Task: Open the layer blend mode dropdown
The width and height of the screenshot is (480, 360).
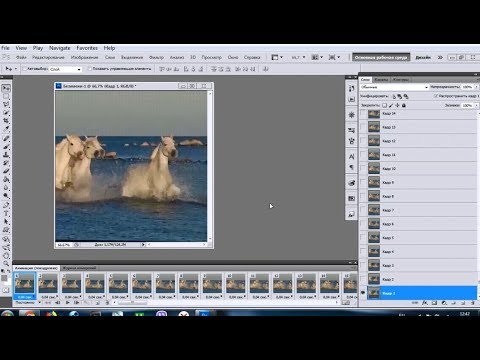Action: tap(394, 87)
